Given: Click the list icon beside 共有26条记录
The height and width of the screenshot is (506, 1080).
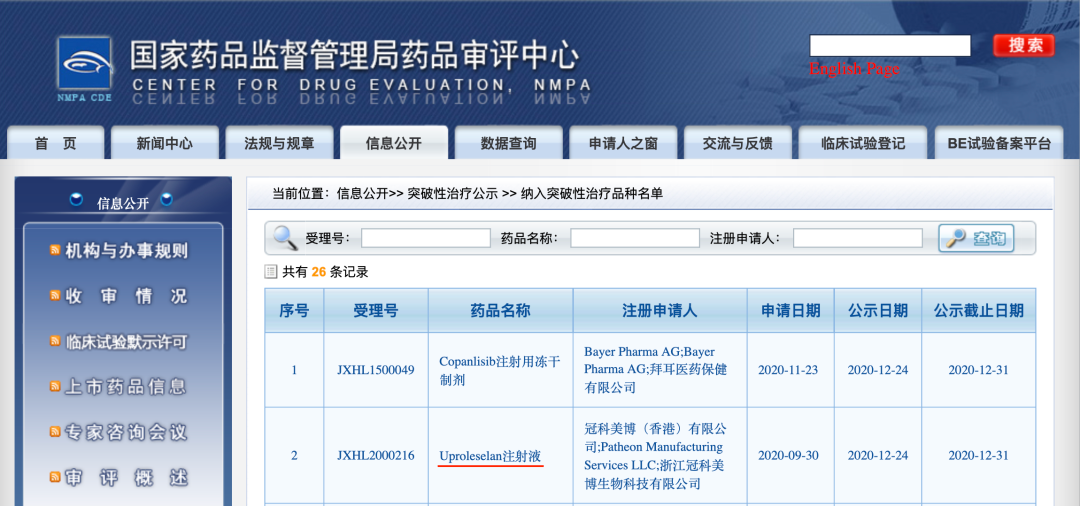Looking at the screenshot, I should click(x=271, y=272).
